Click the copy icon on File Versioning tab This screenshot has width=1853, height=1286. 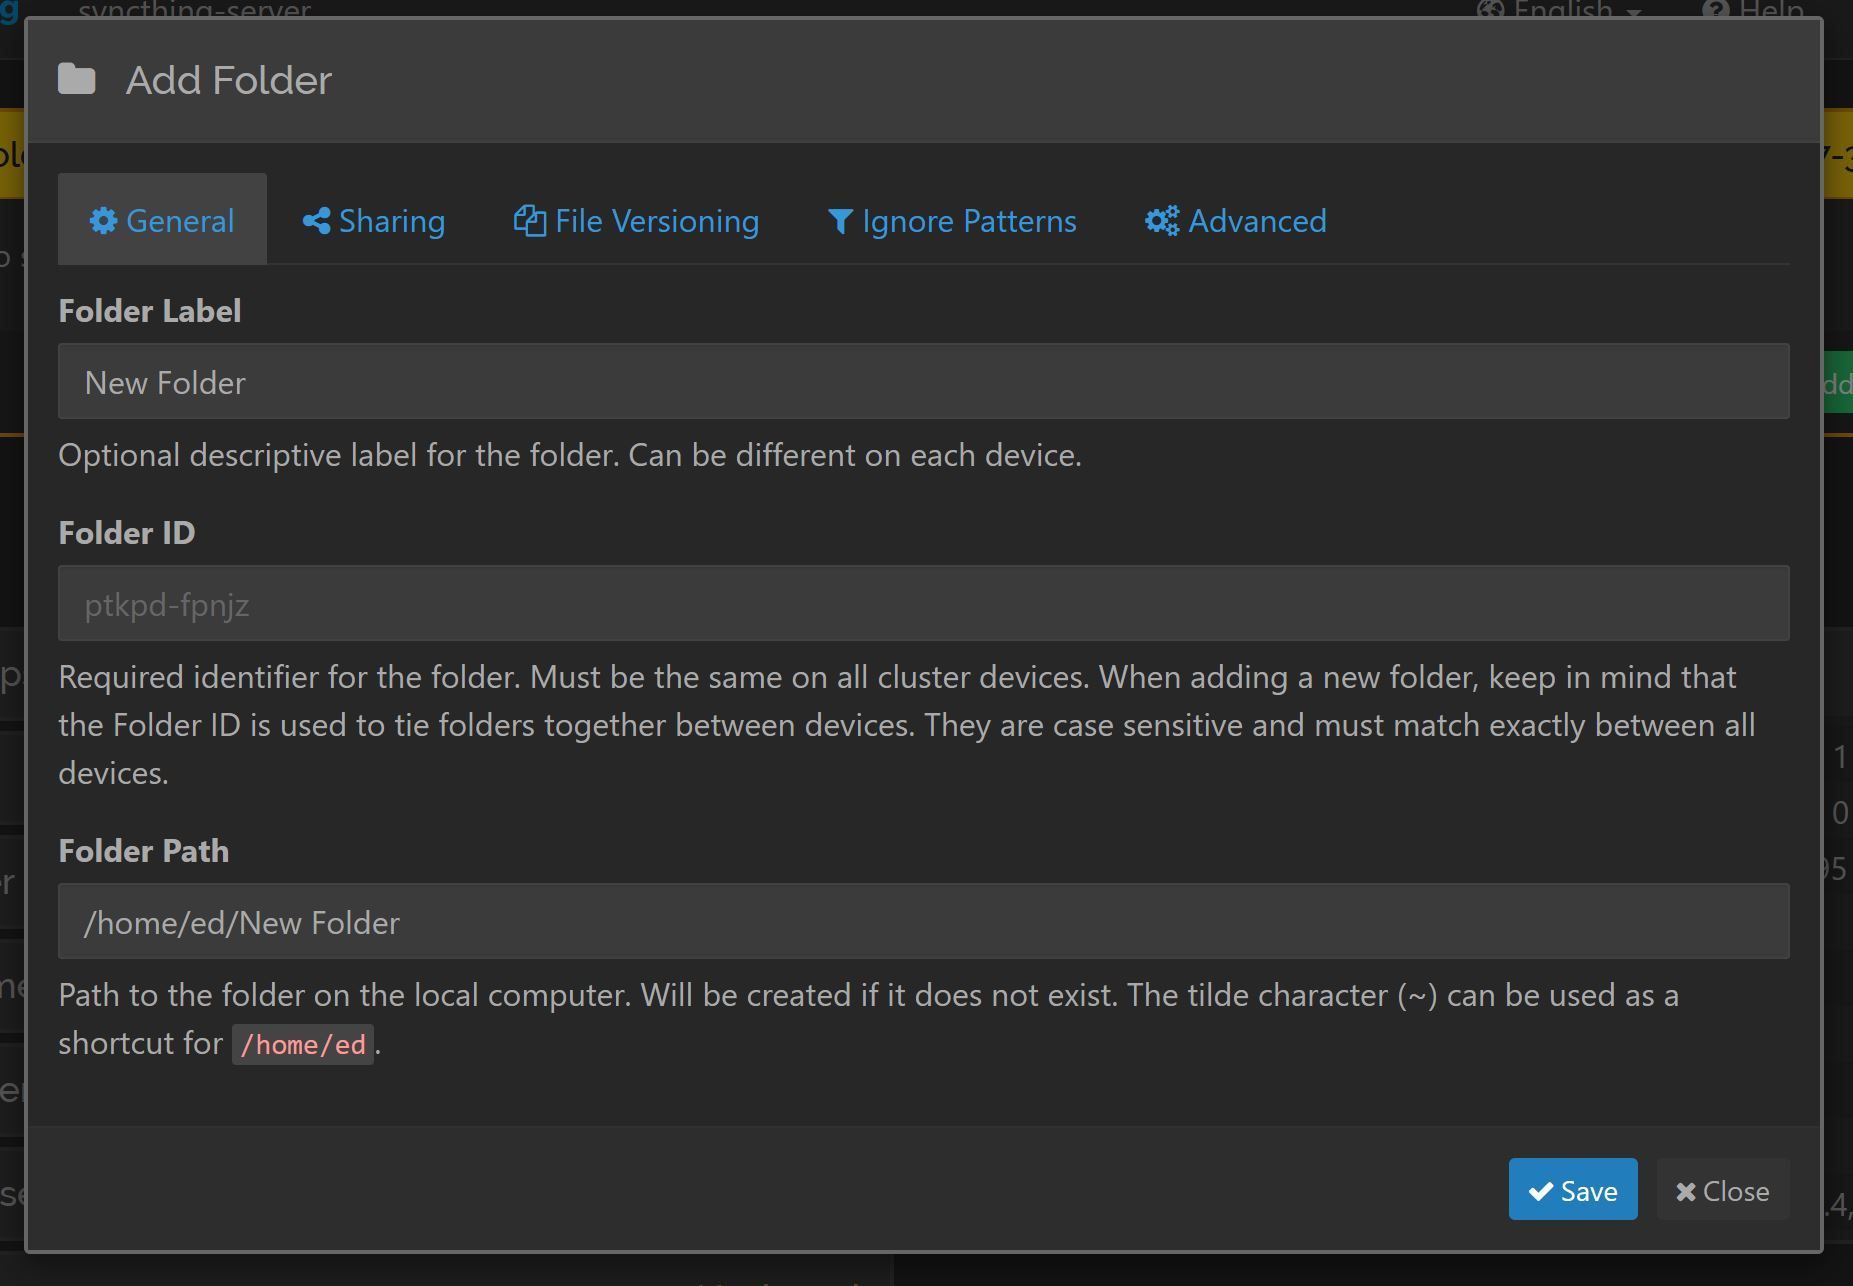tap(529, 221)
